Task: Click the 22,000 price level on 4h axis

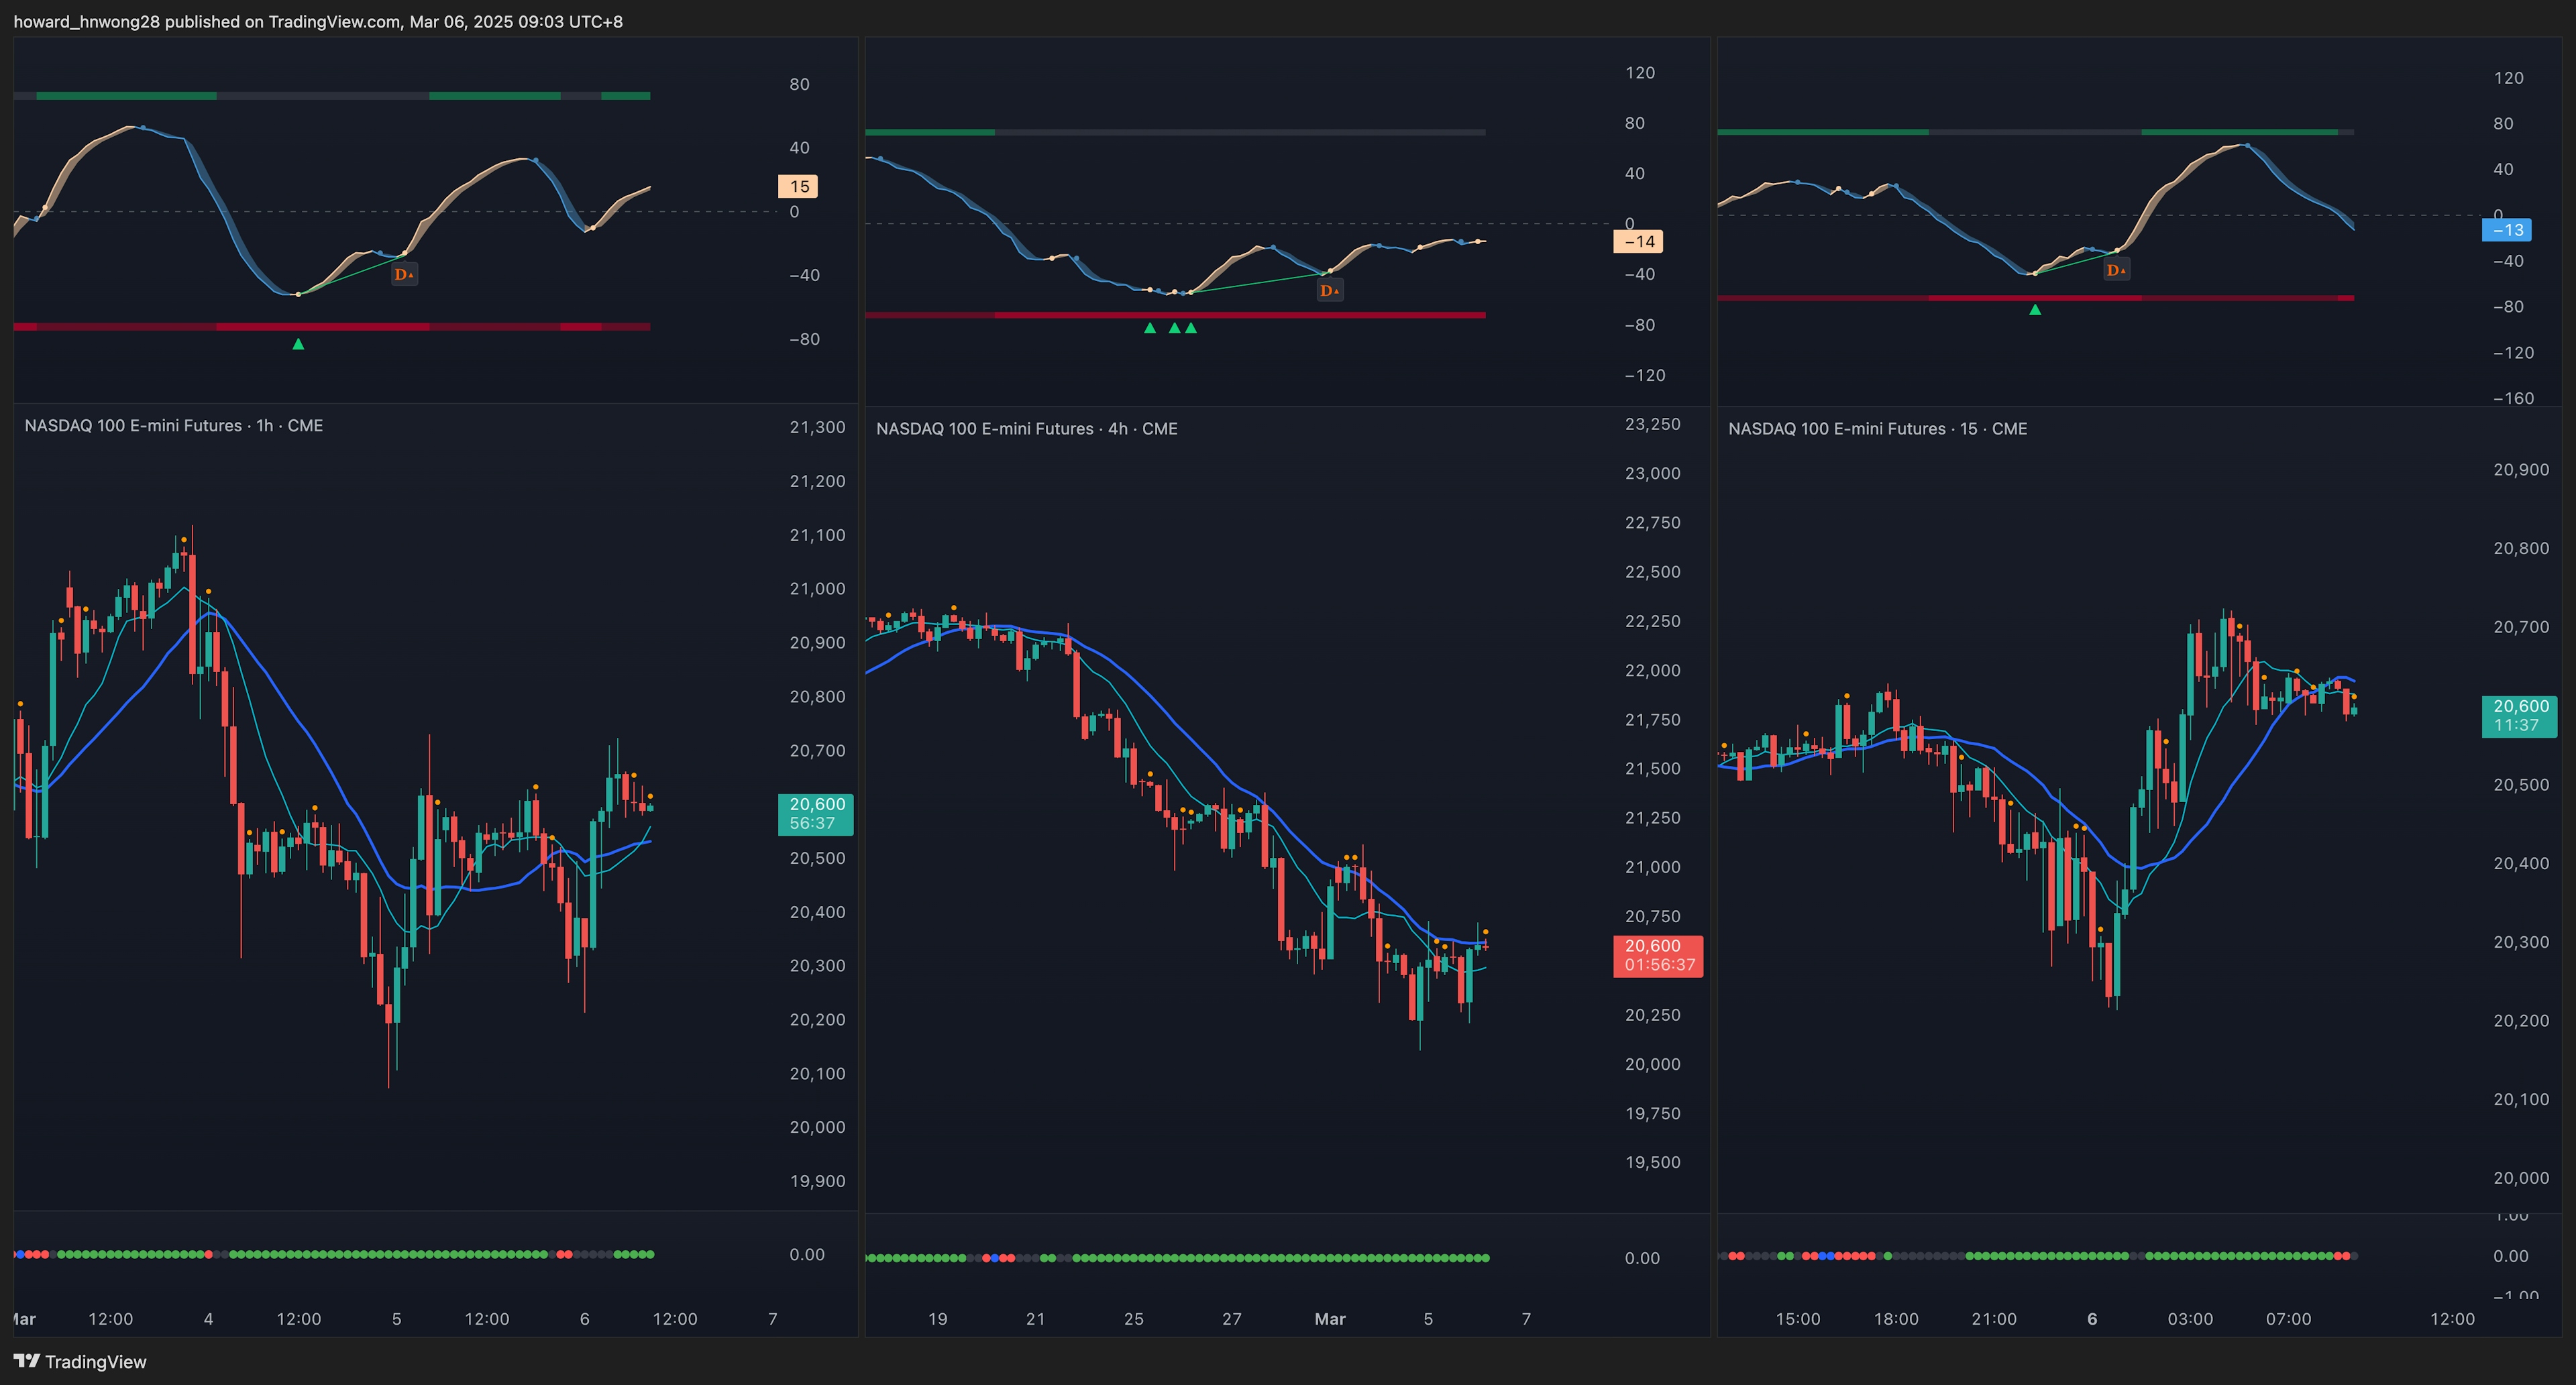Action: point(1653,670)
